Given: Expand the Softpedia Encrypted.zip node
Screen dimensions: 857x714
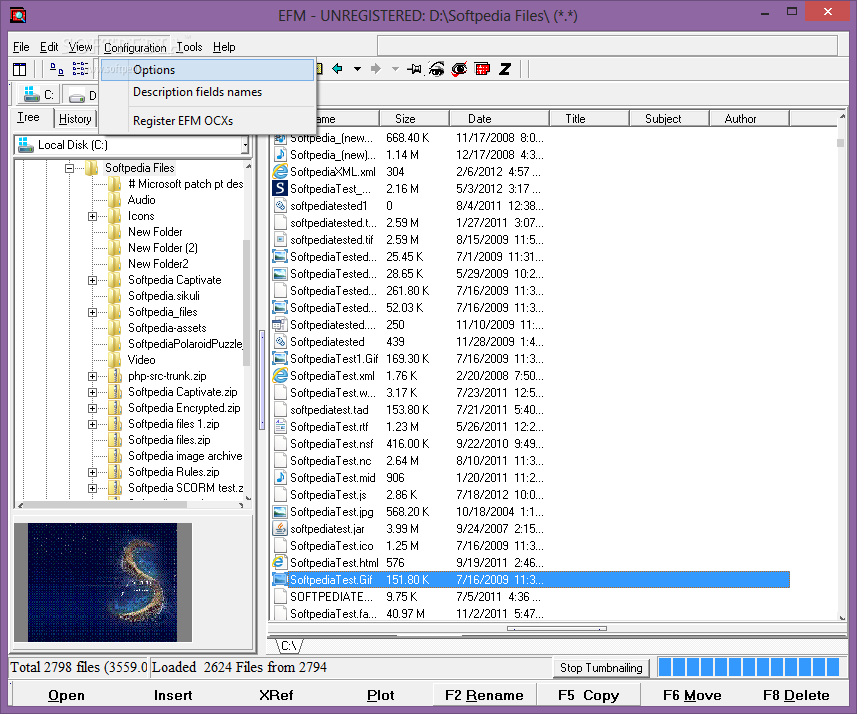Looking at the screenshot, I should (92, 408).
